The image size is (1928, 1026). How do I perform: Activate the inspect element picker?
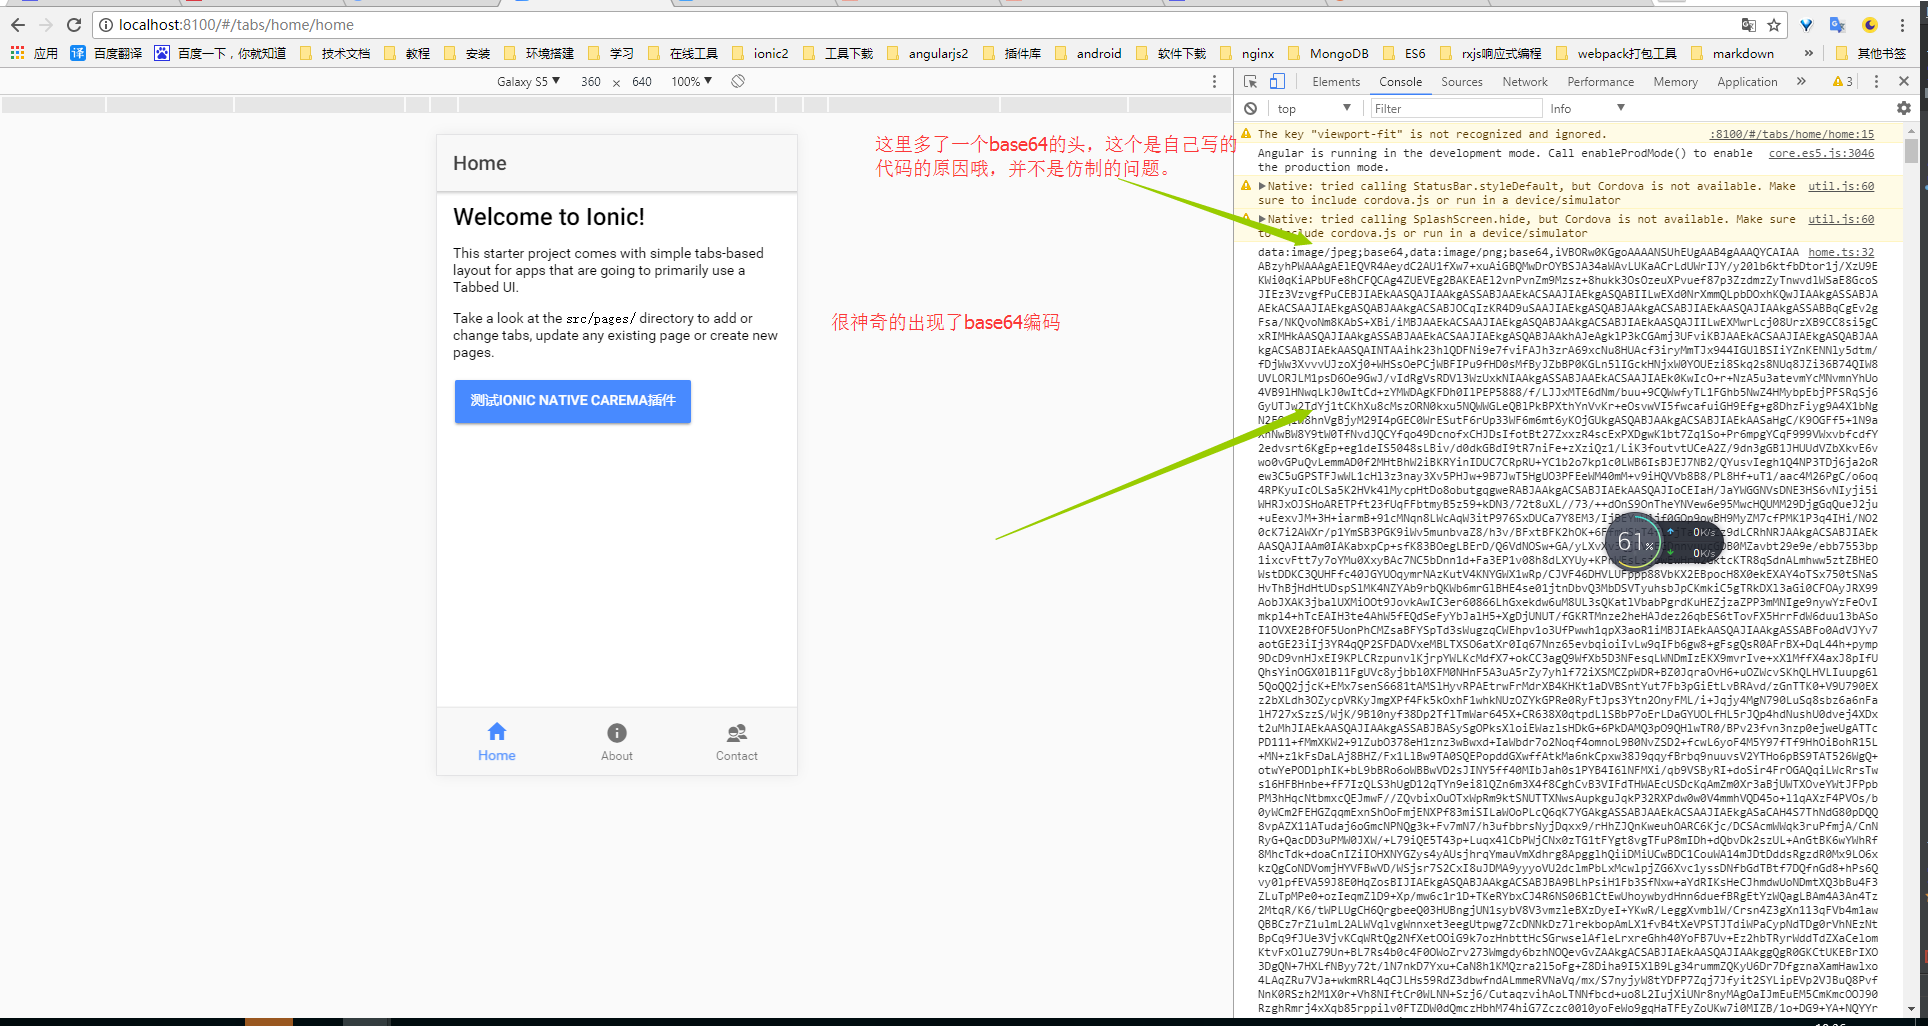pyautogui.click(x=1250, y=81)
